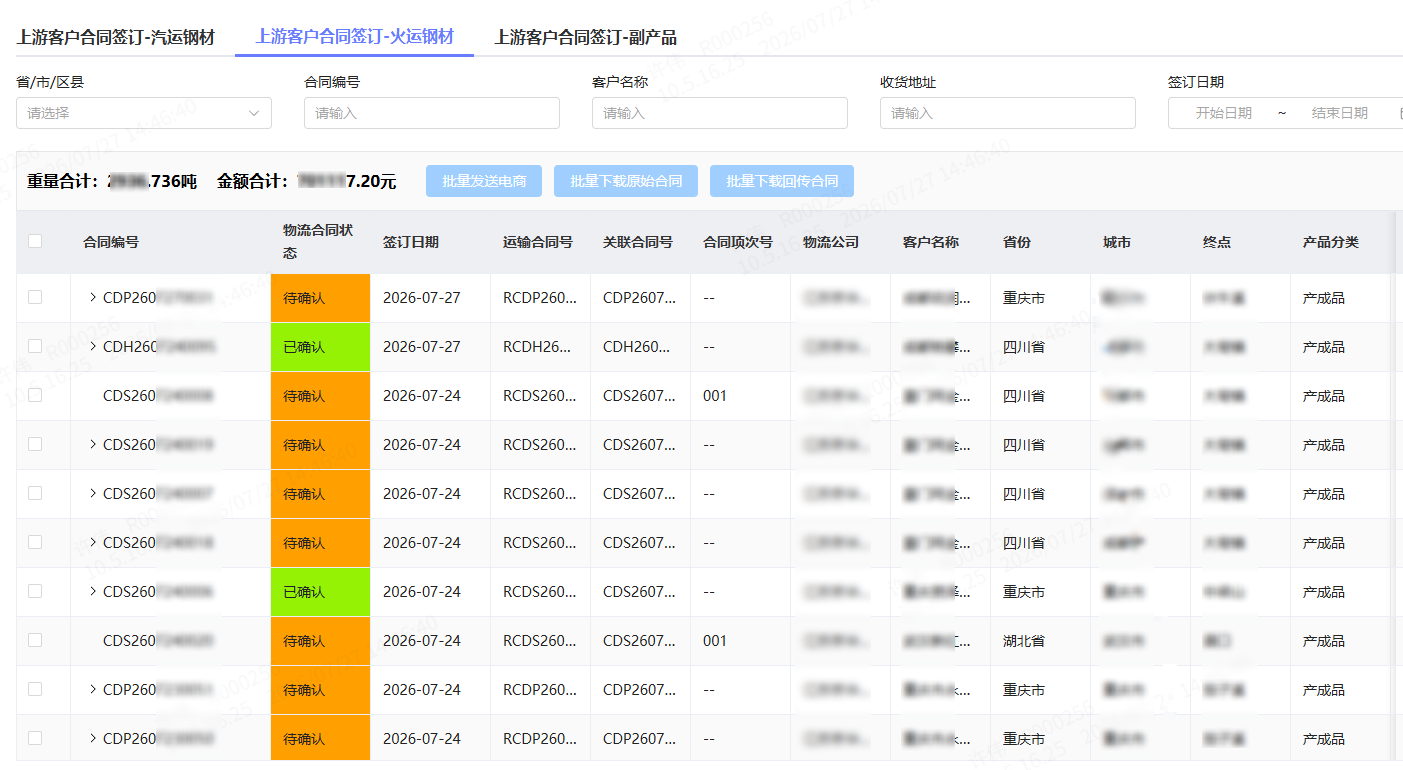Tick the checkbox of the 湖北省 row
This screenshot has width=1403, height=770.
pyautogui.click(x=35, y=640)
